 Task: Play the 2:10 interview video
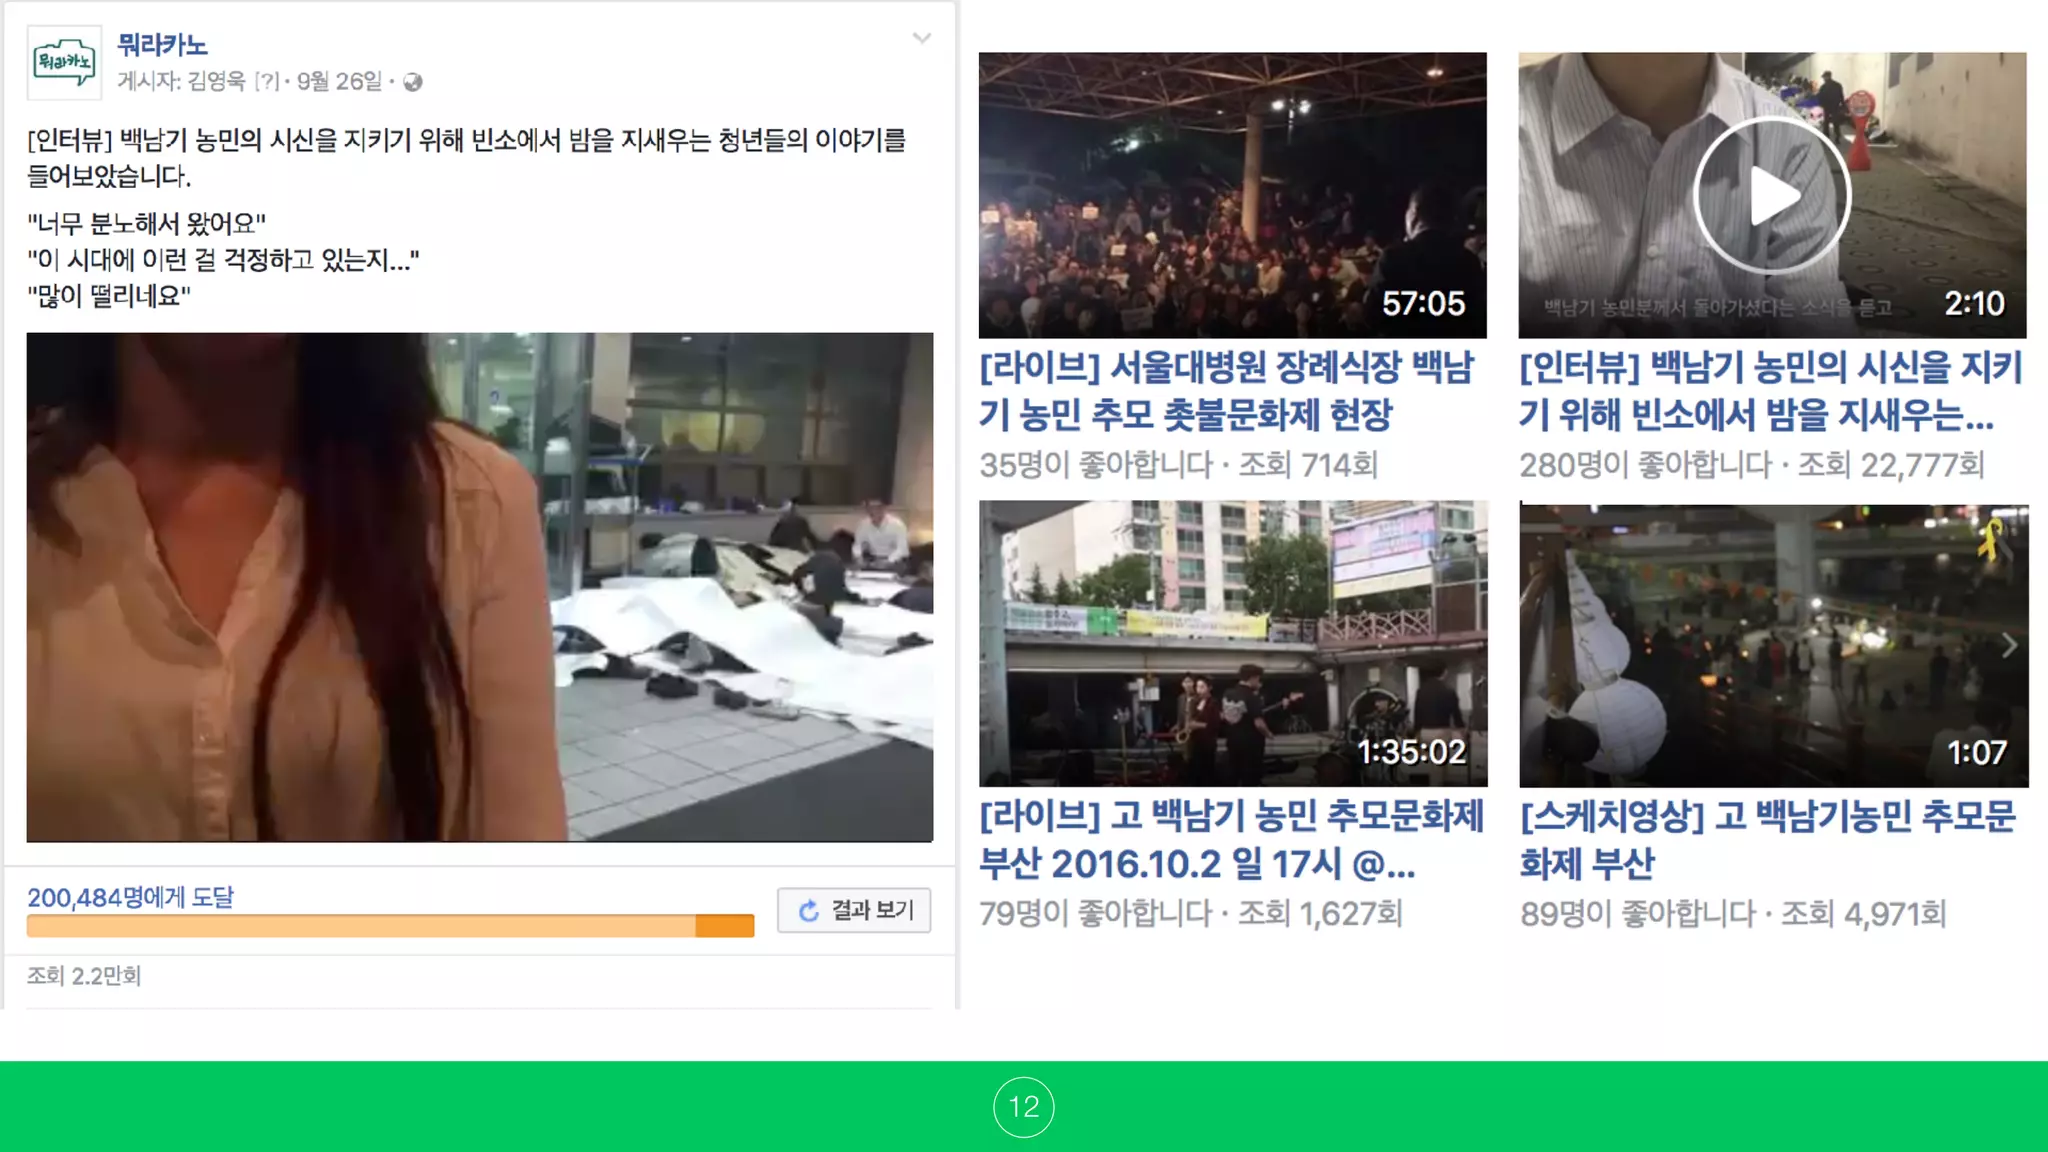point(1772,195)
